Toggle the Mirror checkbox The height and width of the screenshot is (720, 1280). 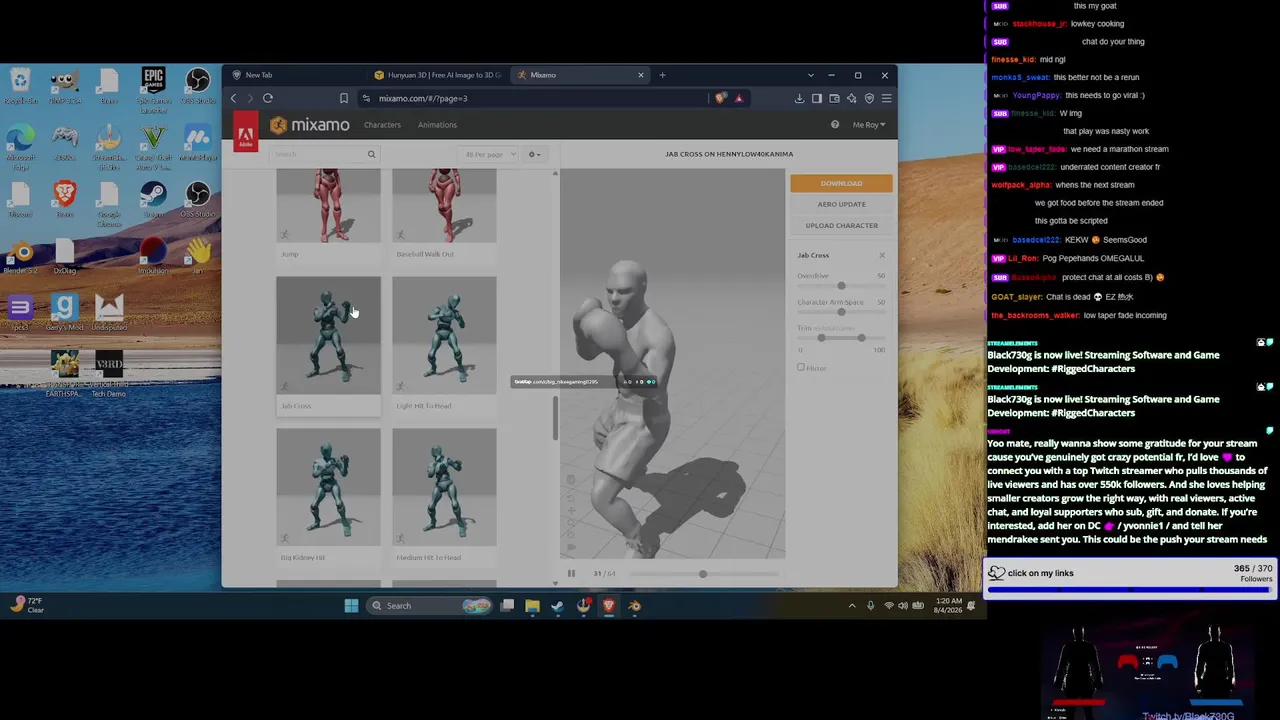[801, 368]
